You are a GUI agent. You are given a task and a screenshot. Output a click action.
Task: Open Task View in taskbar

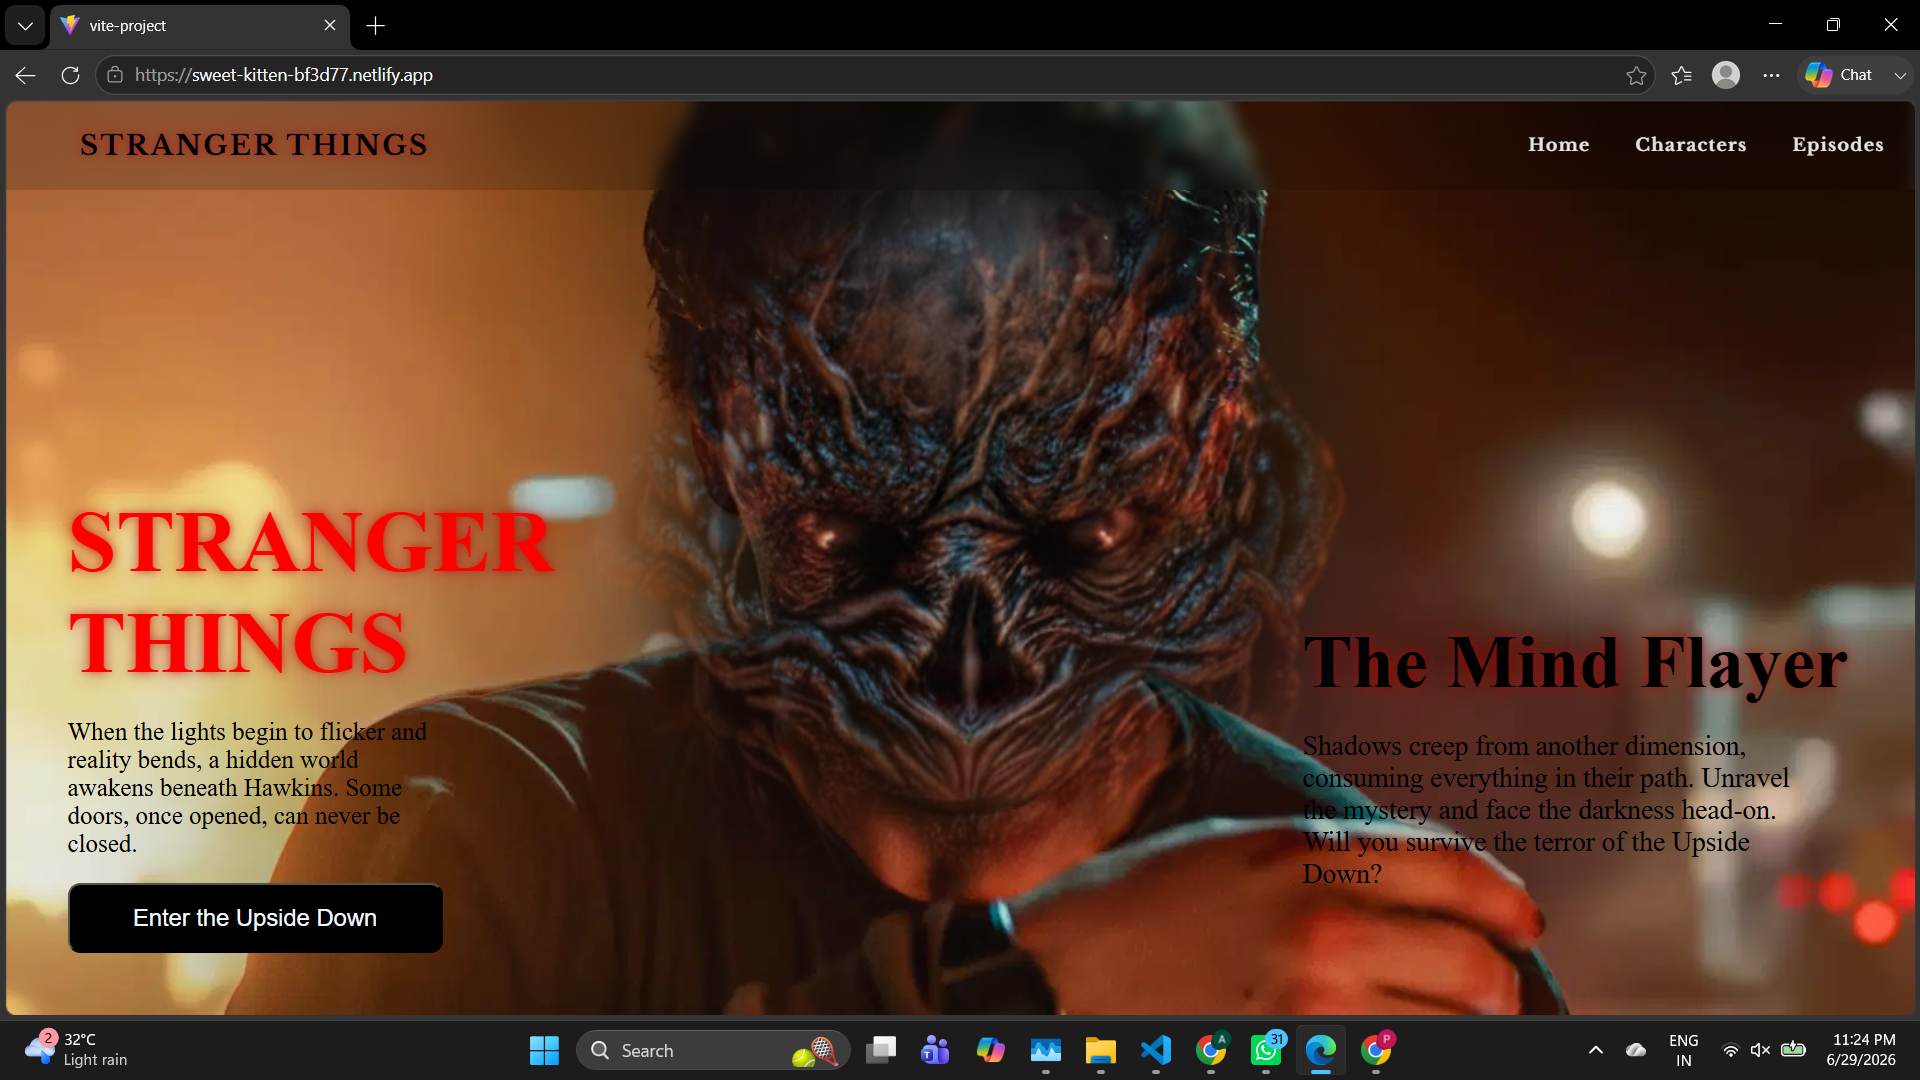pyautogui.click(x=881, y=1051)
